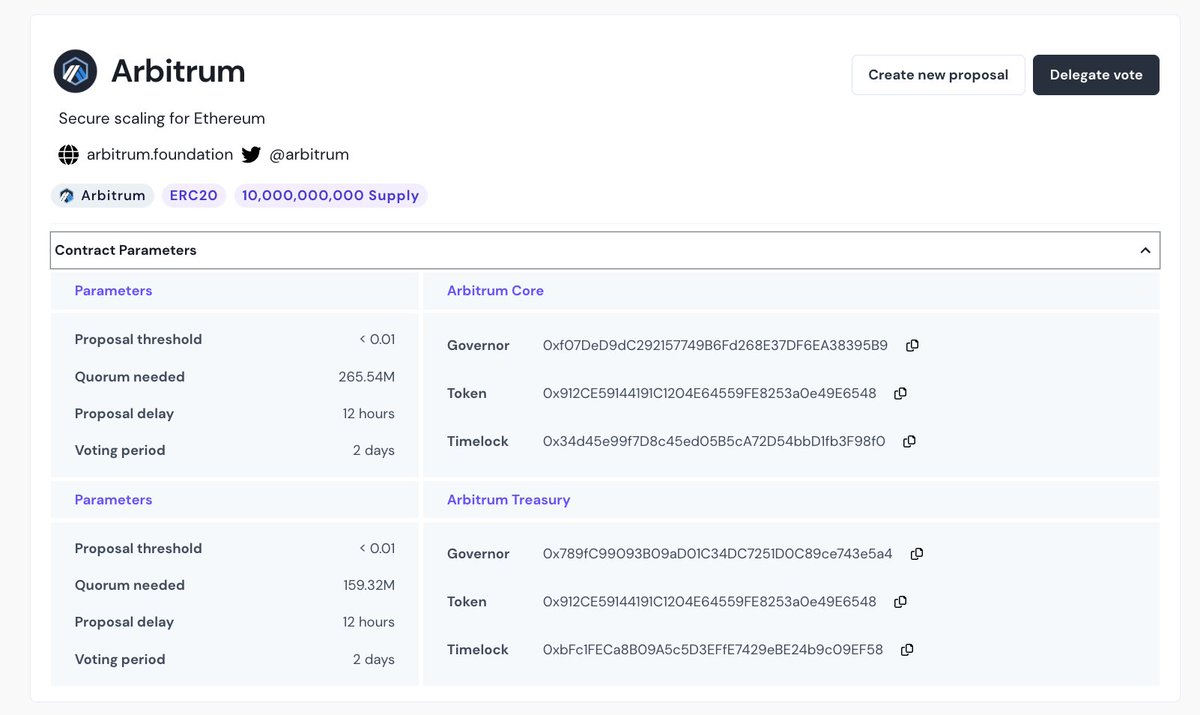Click the globe website icon
The height and width of the screenshot is (715, 1200).
(x=68, y=154)
